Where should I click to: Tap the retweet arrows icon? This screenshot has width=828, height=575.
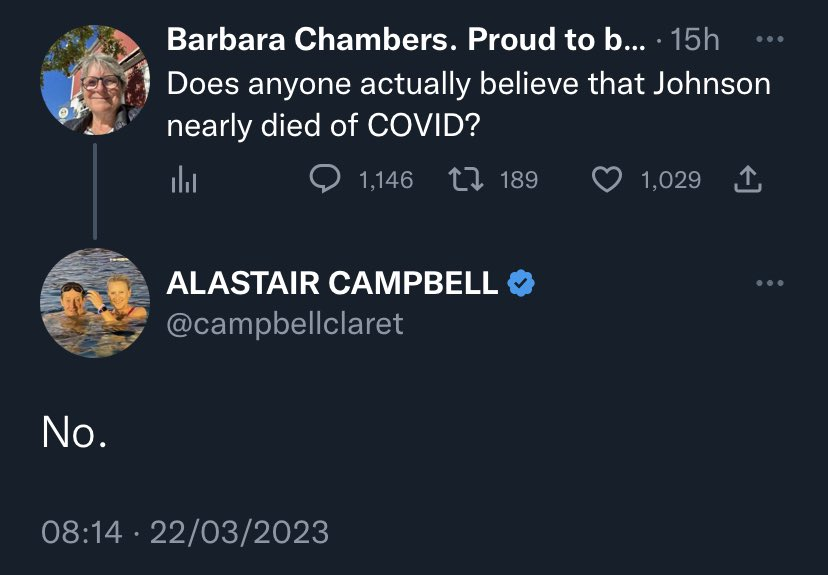(466, 180)
